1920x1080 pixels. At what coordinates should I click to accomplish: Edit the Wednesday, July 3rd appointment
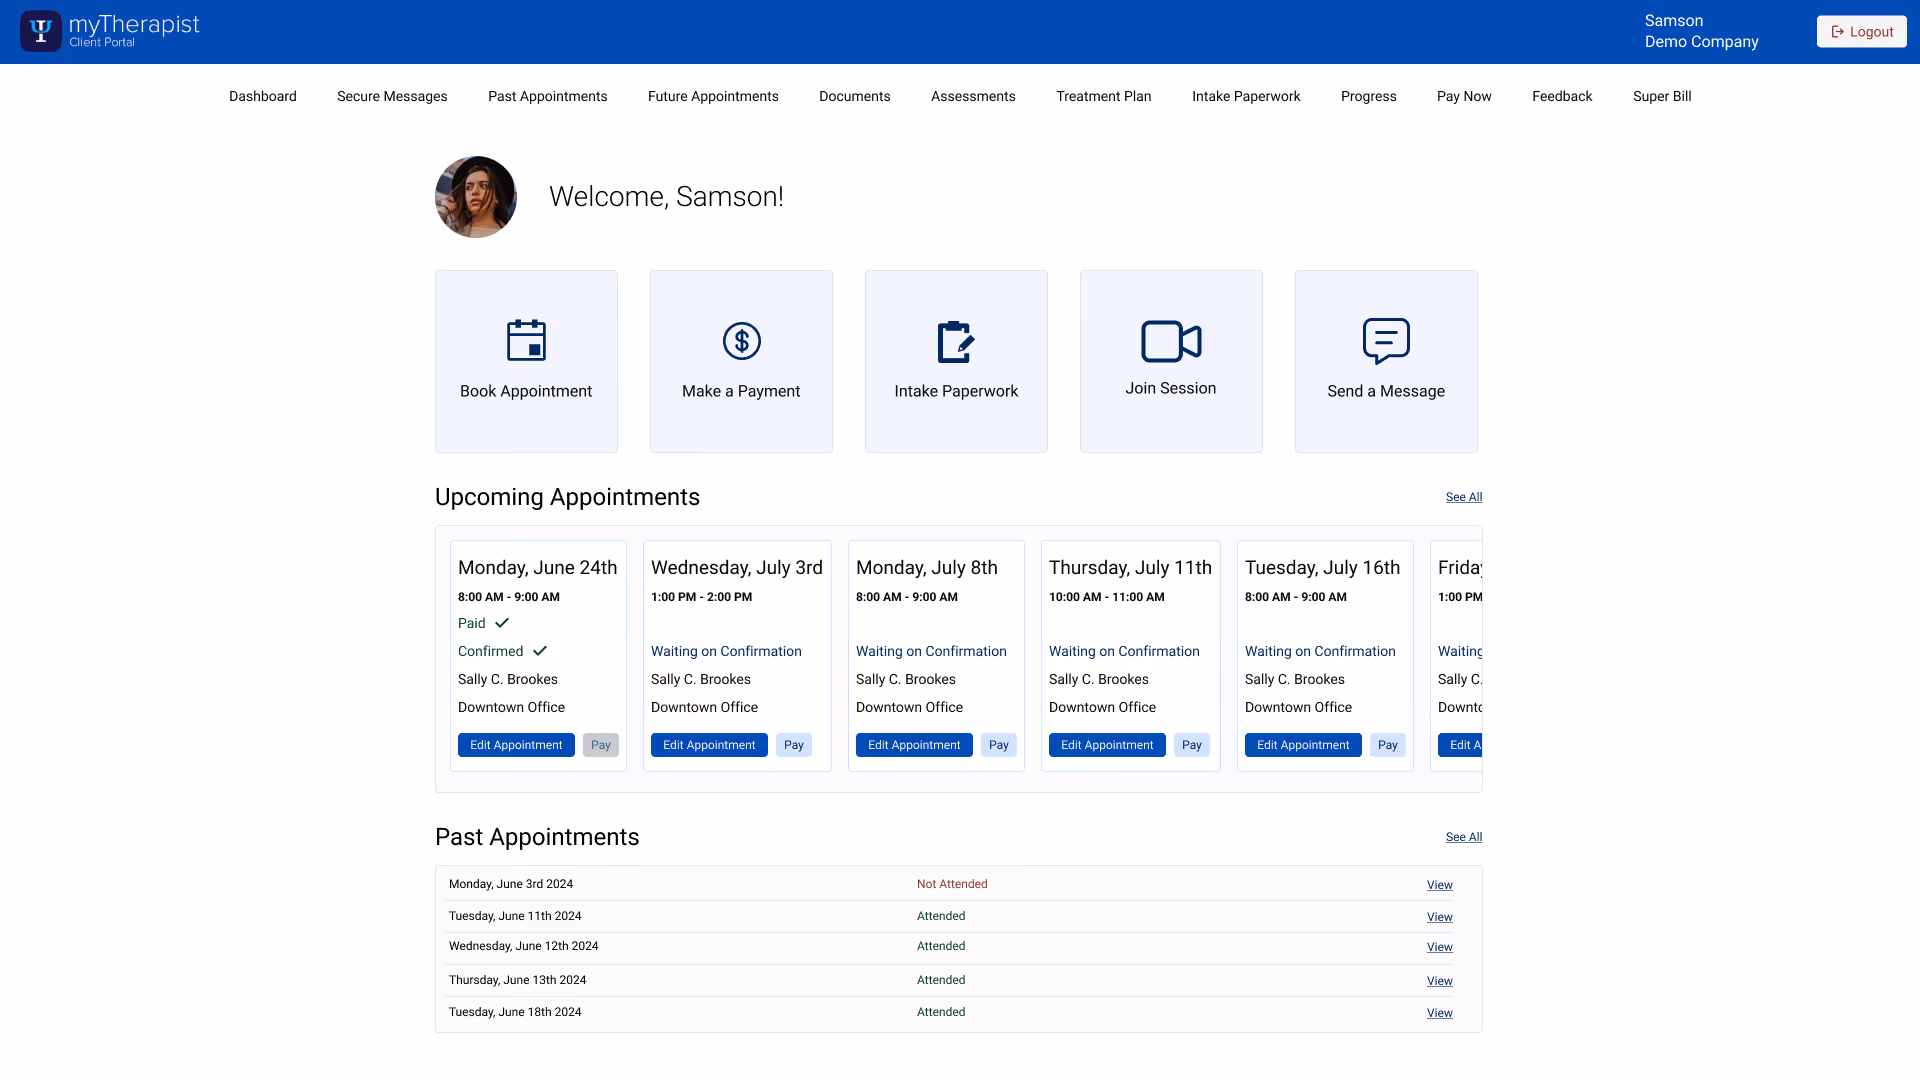709,745
